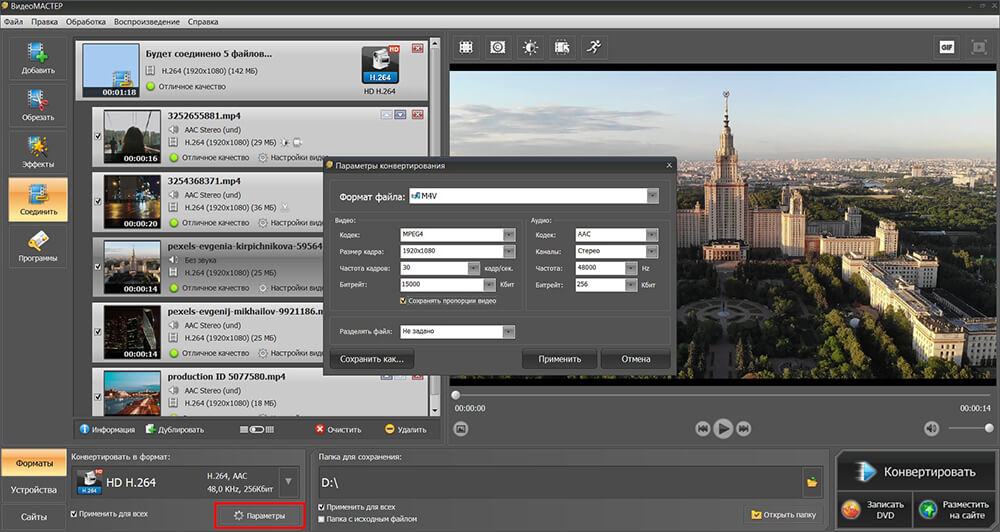The height and width of the screenshot is (532, 1000).
Task: Click the watermark (copyright) icon above preview
Action: [x=498, y=47]
